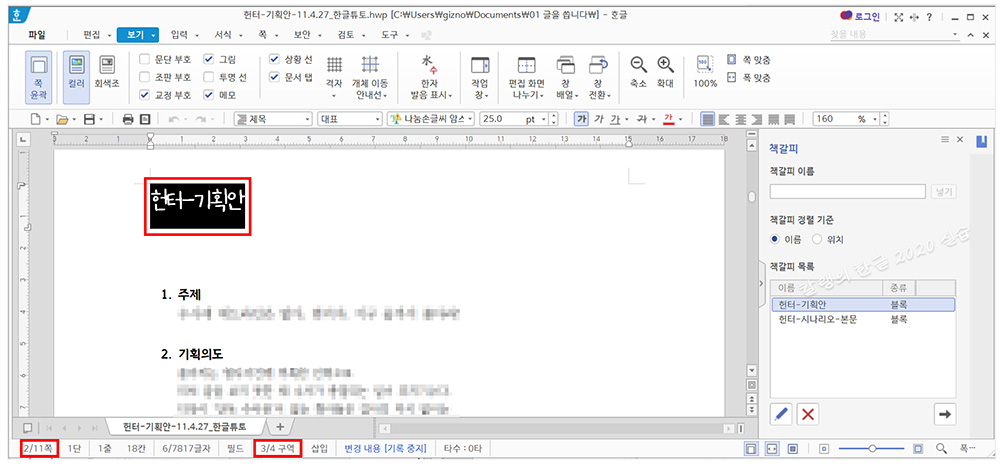Open the 파일 menu
Image resolution: width=1000 pixels, height=467 pixels.
pyautogui.click(x=37, y=35)
